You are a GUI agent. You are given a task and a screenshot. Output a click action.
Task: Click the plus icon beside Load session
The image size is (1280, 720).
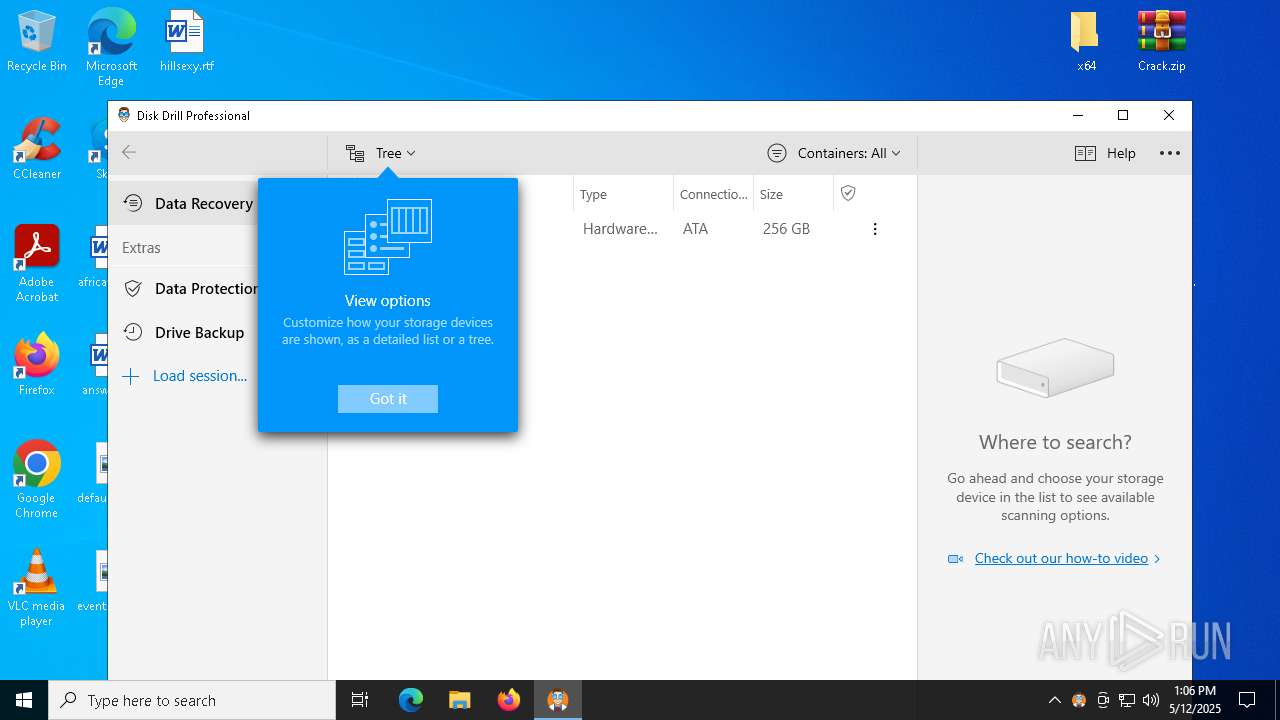130,376
